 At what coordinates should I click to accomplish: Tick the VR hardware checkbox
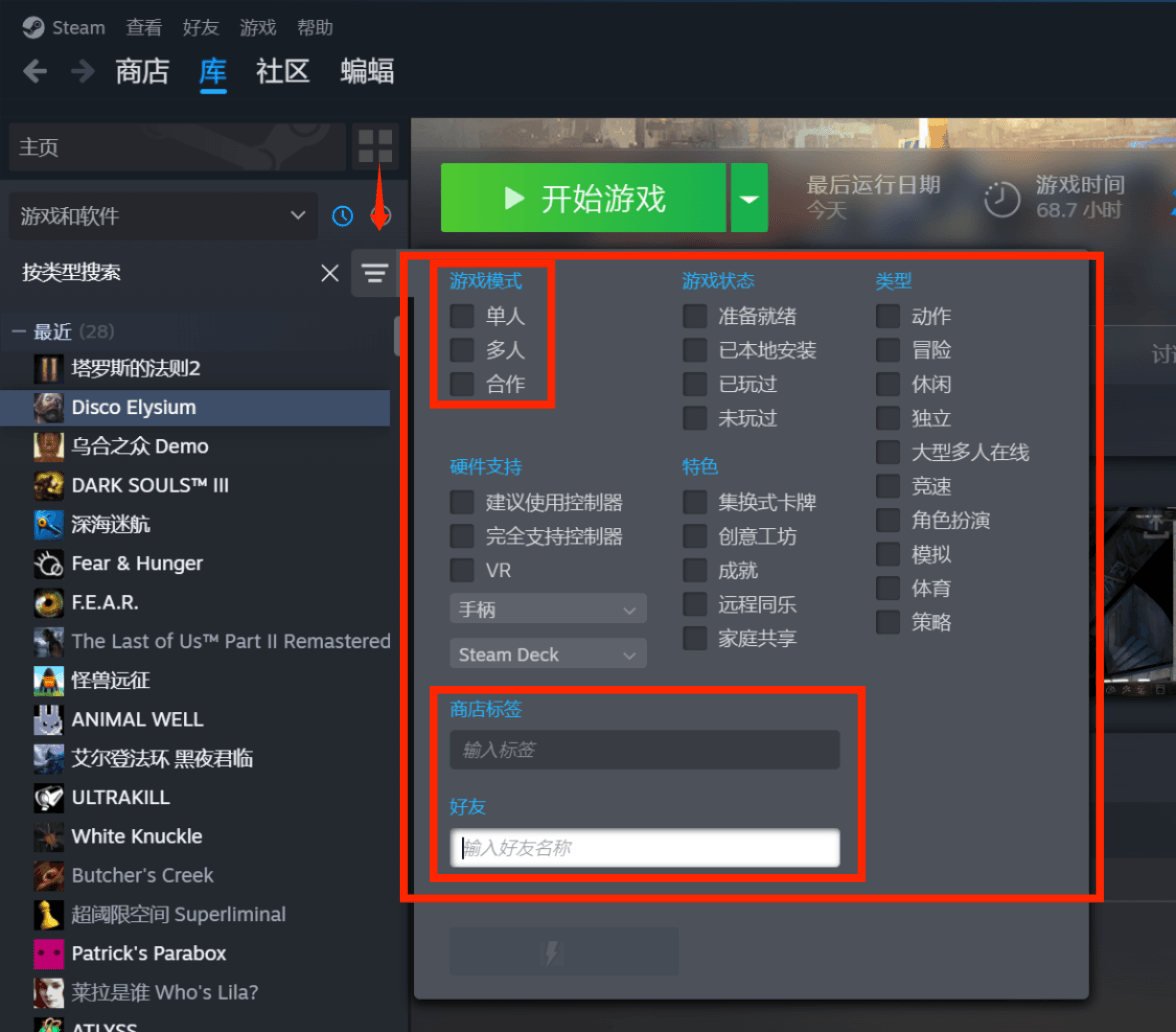pos(462,570)
